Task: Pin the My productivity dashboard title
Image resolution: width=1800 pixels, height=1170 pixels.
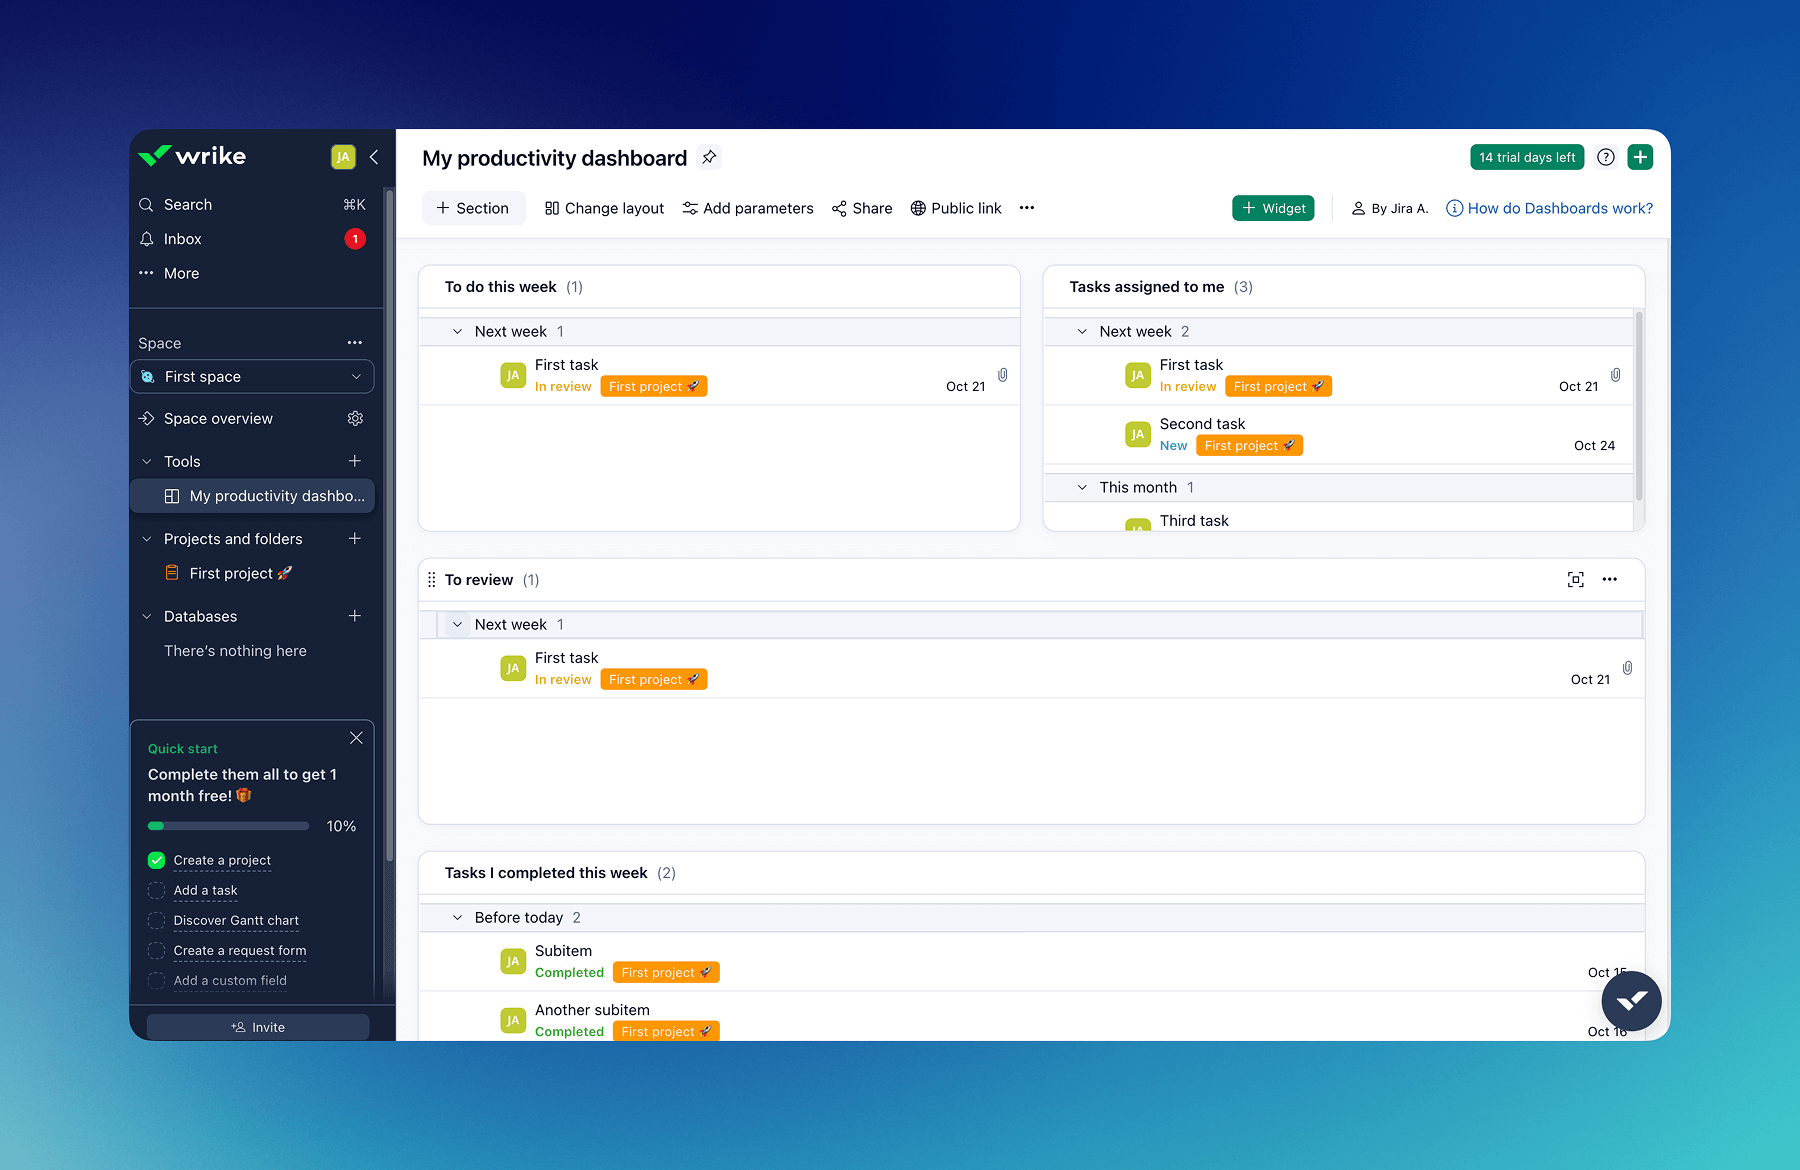Action: coord(709,157)
